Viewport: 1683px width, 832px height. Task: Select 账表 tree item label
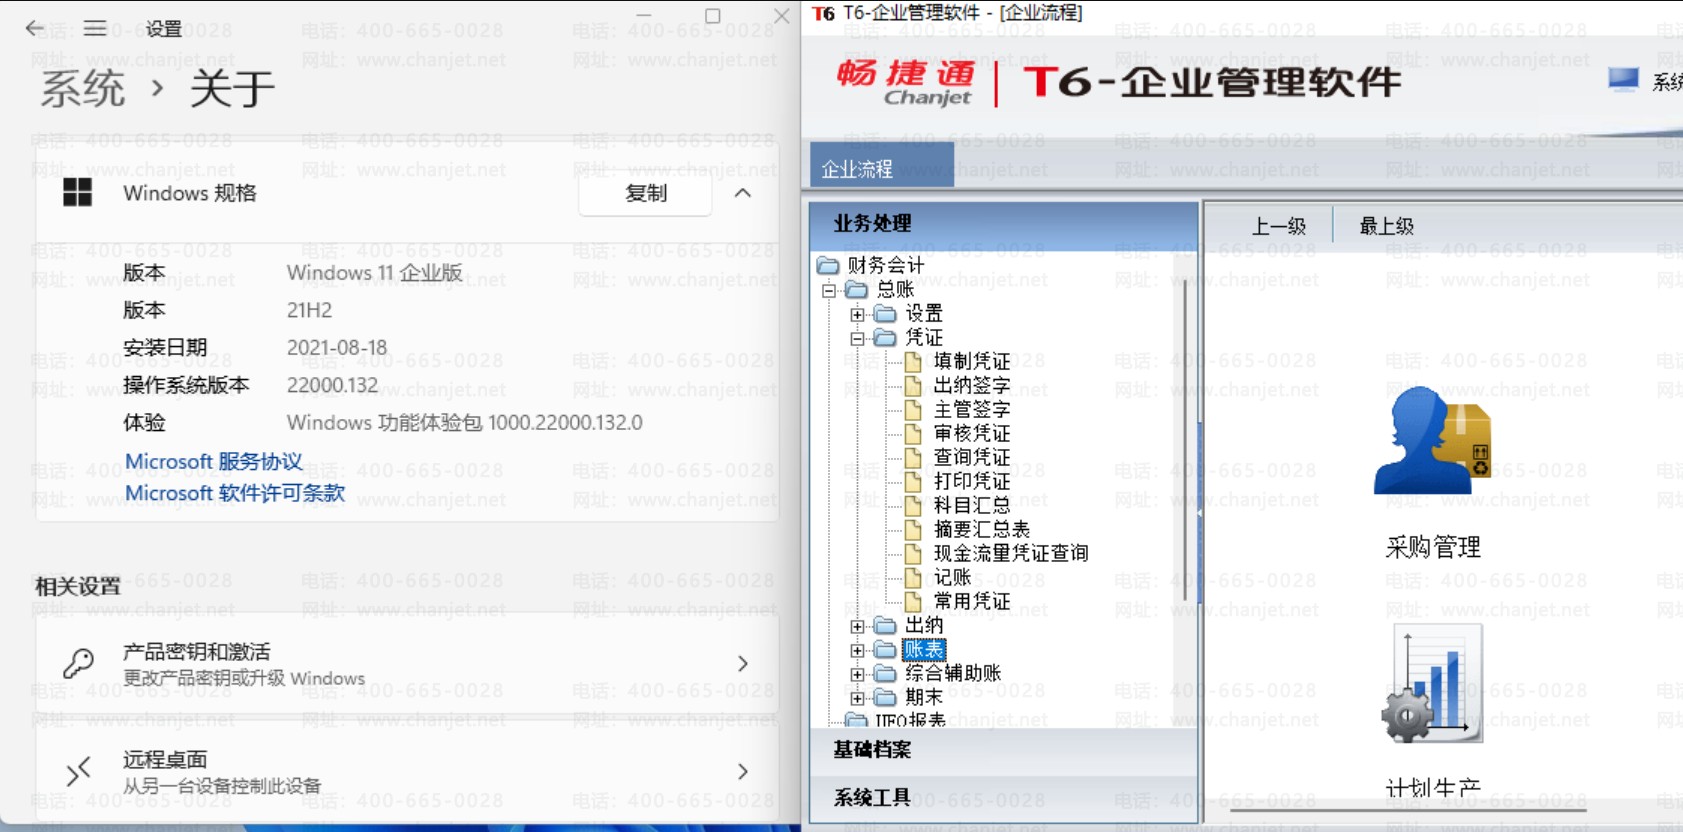(924, 650)
